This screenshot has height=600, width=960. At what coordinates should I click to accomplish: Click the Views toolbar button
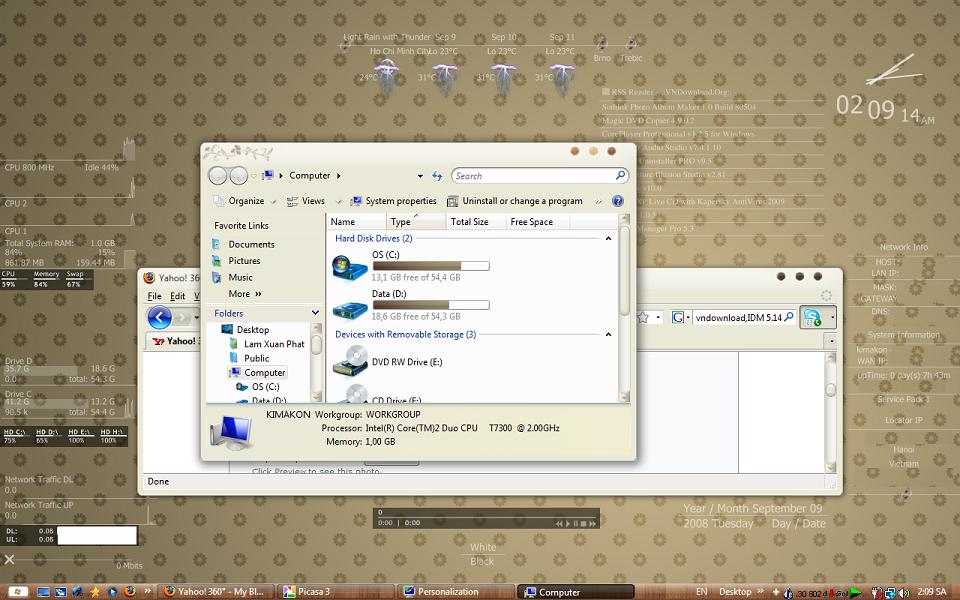(x=306, y=201)
